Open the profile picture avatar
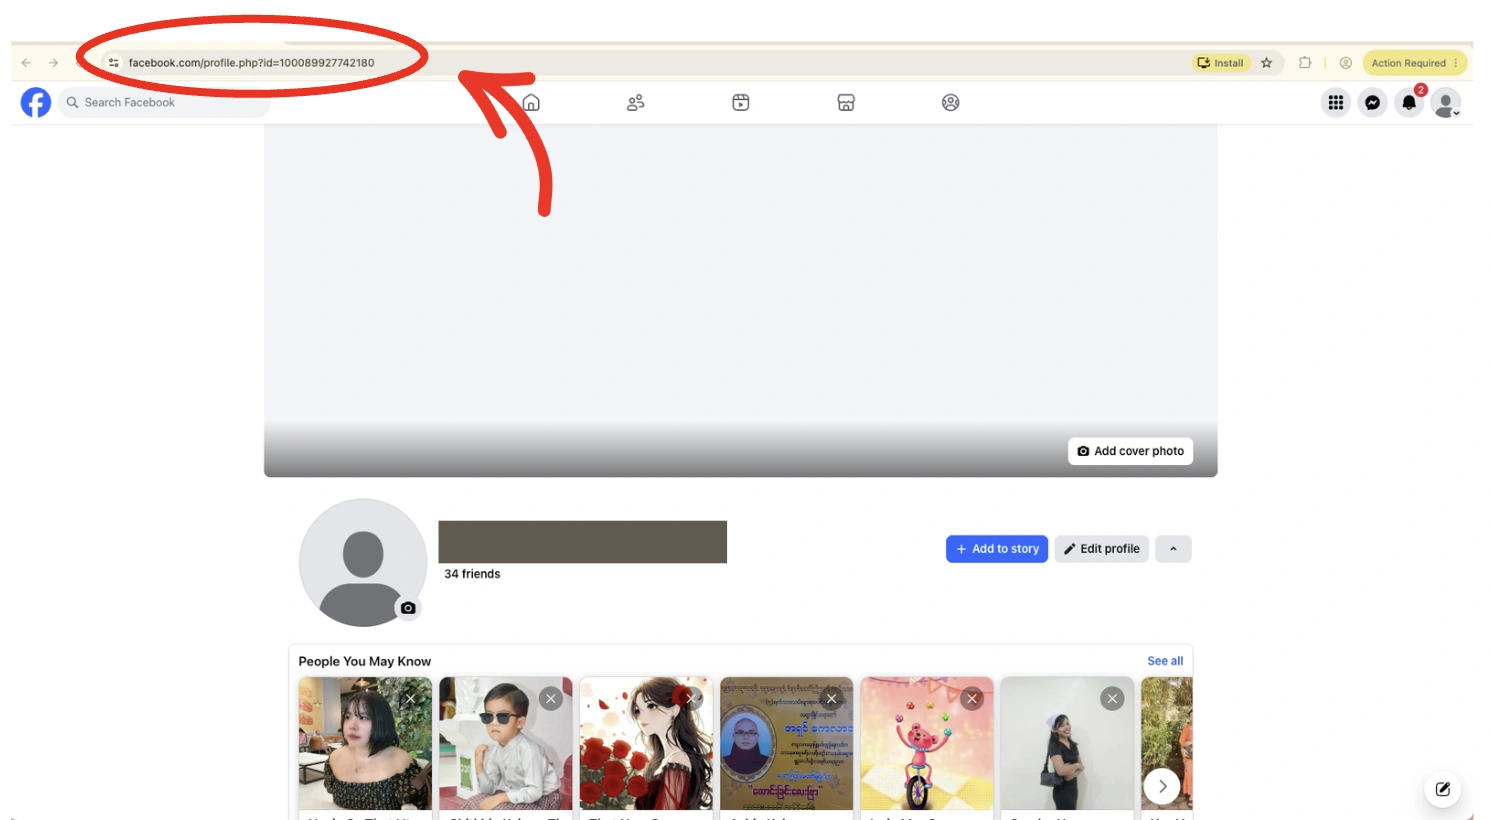Screen dimensions: 1492x820 pyautogui.click(x=363, y=563)
